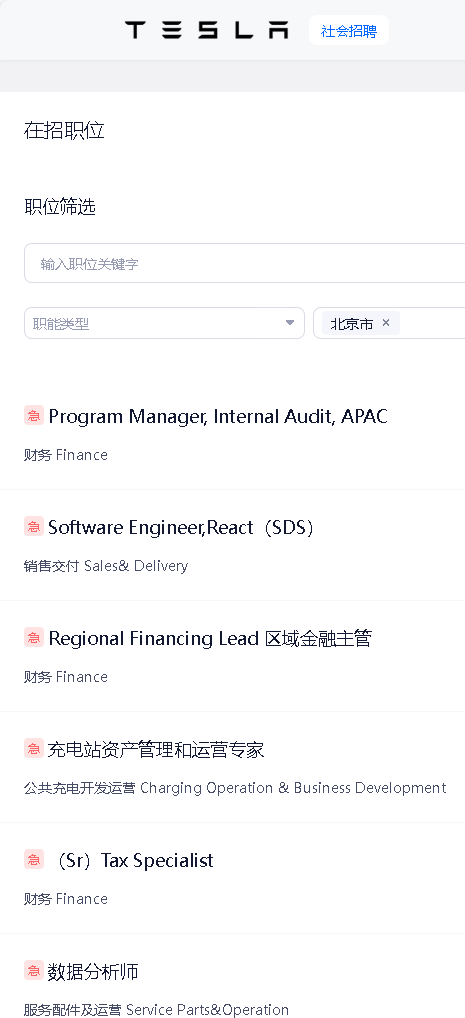Screen dimensions: 465x1018
Task: Remove the 北京市 location tag
Action: coord(386,323)
